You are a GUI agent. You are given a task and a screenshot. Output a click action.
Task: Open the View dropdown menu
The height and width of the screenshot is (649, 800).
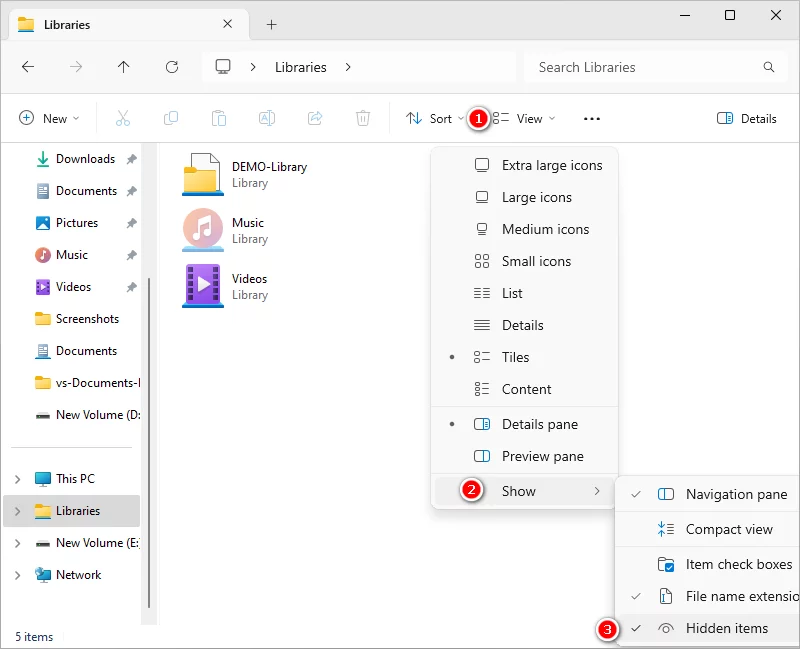(x=524, y=118)
